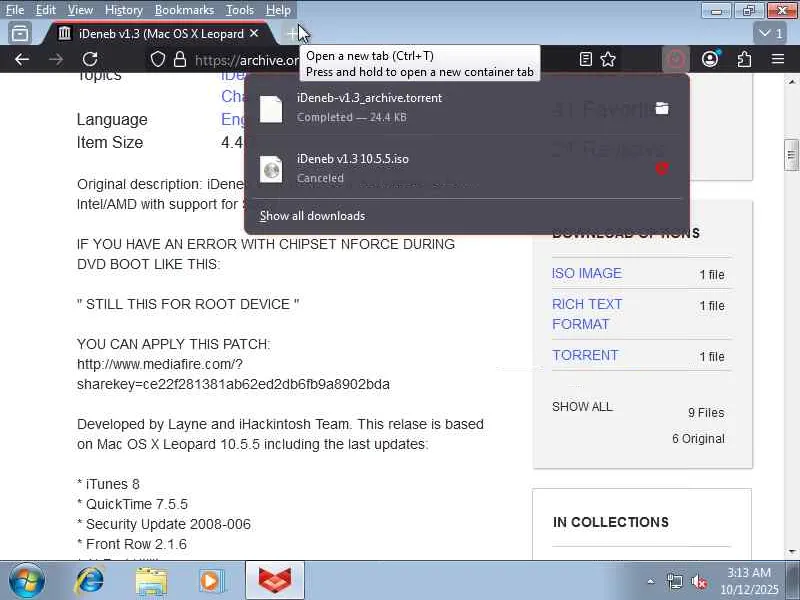Viewport: 800px width, 600px height.
Task: Open the History menu
Action: [x=123, y=10]
